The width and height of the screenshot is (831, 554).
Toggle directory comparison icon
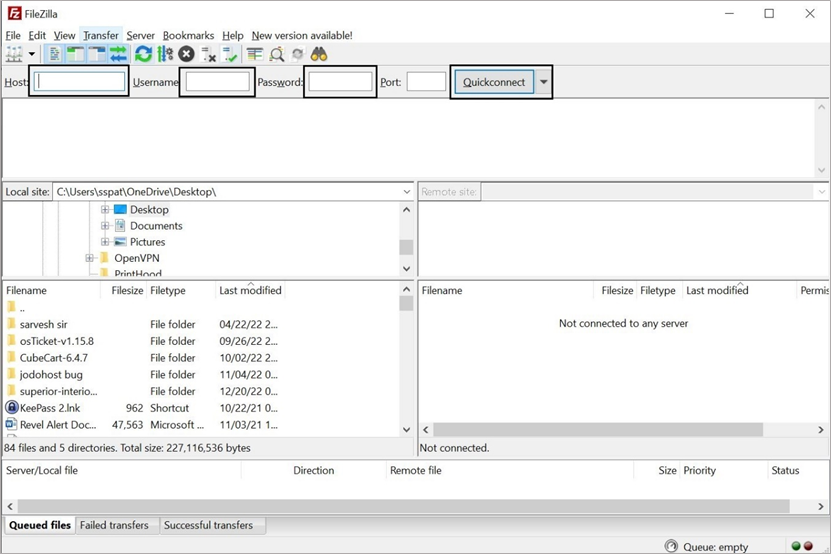click(276, 54)
